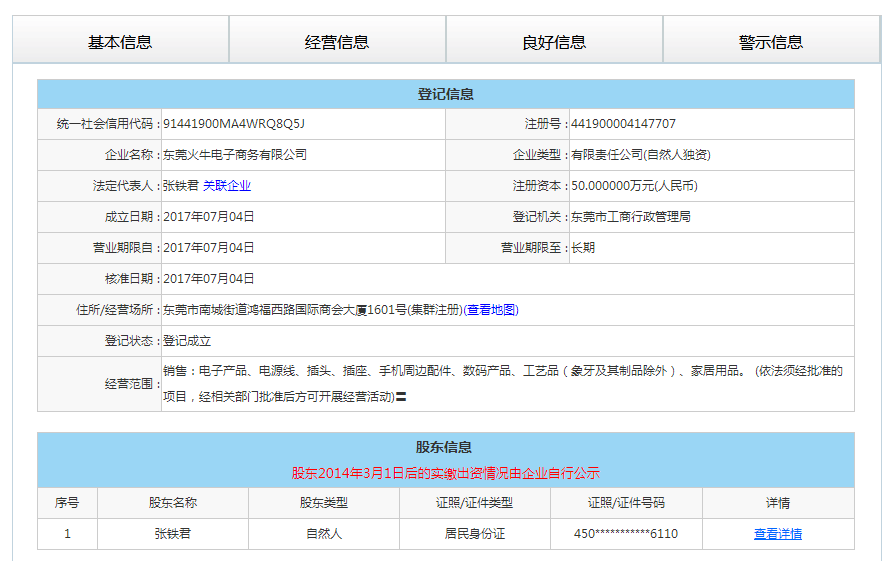This screenshot has width=888, height=561.
Task: Open the 关联企业 link beside 张铁君
Action: [x=227, y=186]
